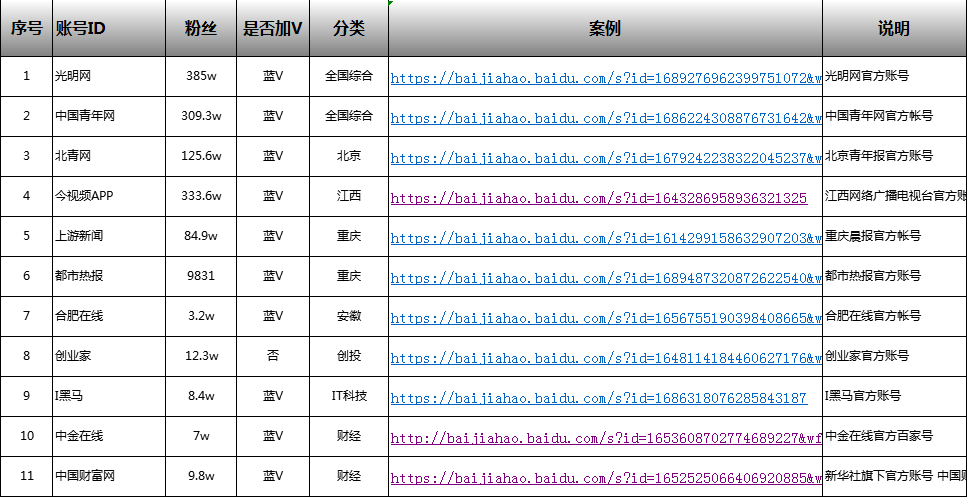Select the 序号 header cell

[x=26, y=28]
